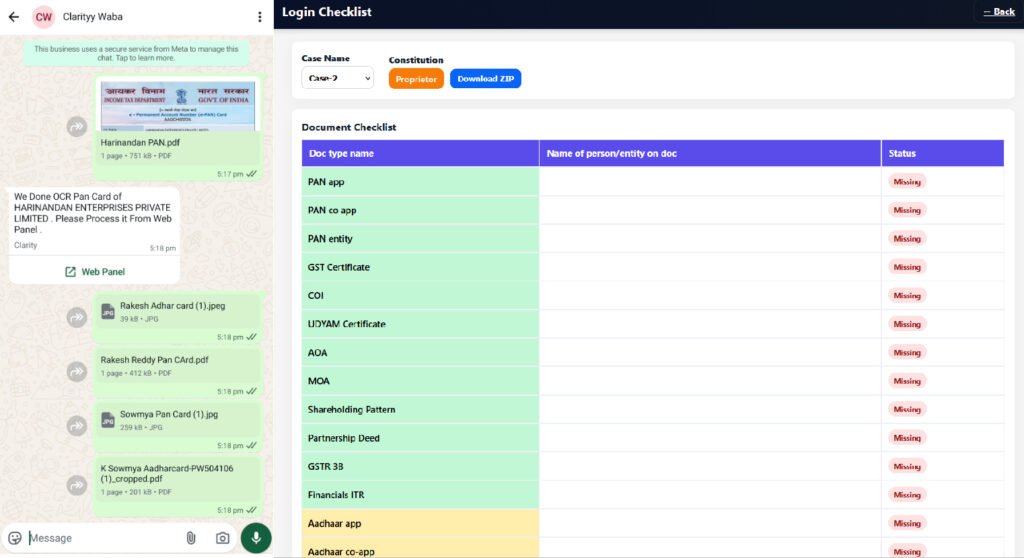
Task: Open the Case Name dropdown
Action: point(337,78)
